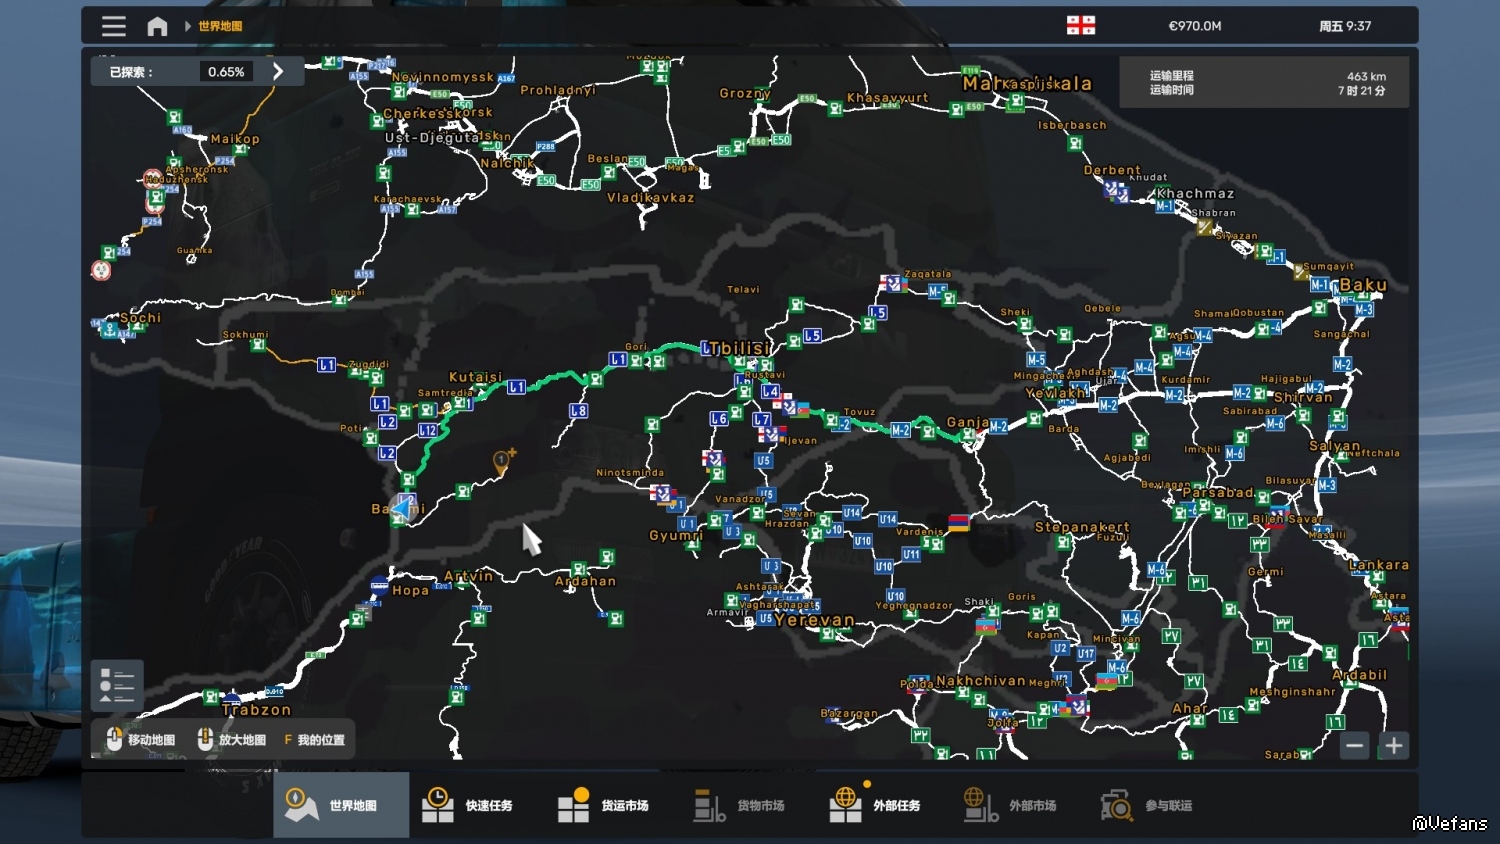Image resolution: width=1500 pixels, height=844 pixels.
Task: Click the Telavi town label
Action: [743, 290]
